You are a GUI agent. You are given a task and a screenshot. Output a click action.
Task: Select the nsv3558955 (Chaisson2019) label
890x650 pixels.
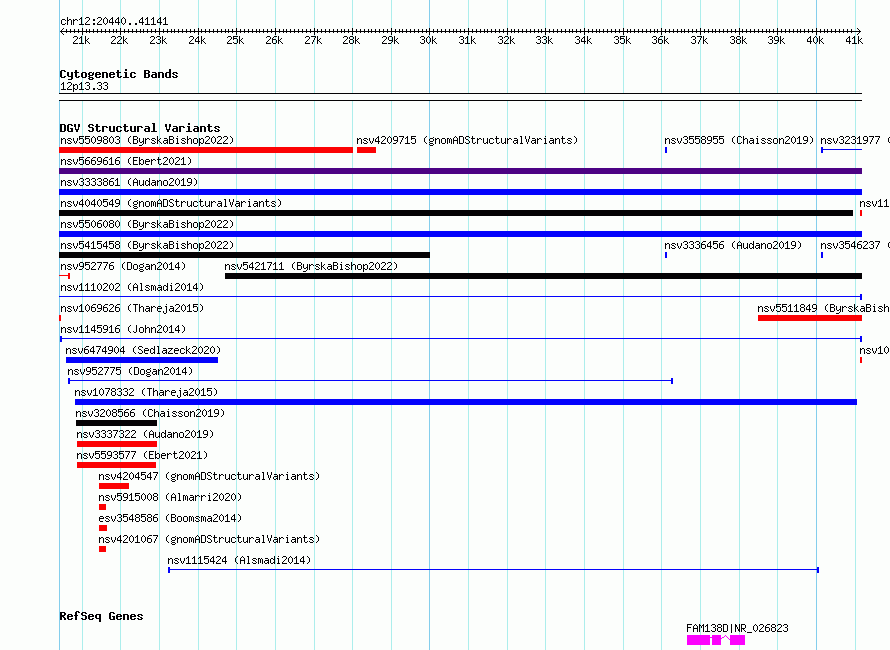click(739, 140)
